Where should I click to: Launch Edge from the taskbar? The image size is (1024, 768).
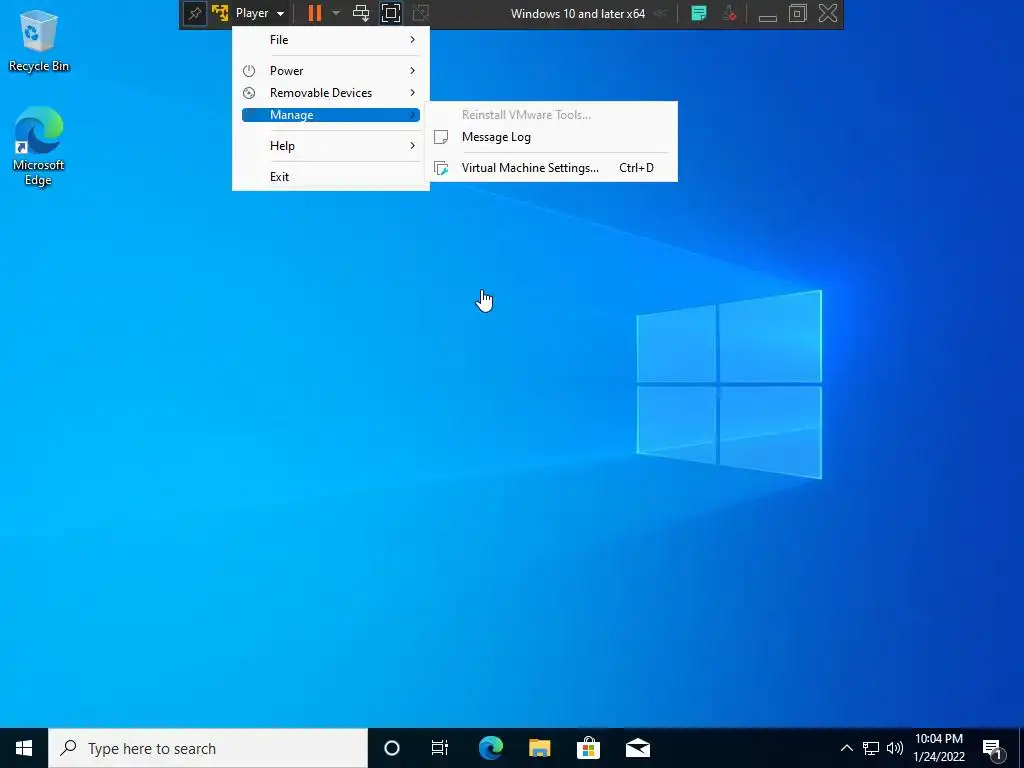[490, 748]
